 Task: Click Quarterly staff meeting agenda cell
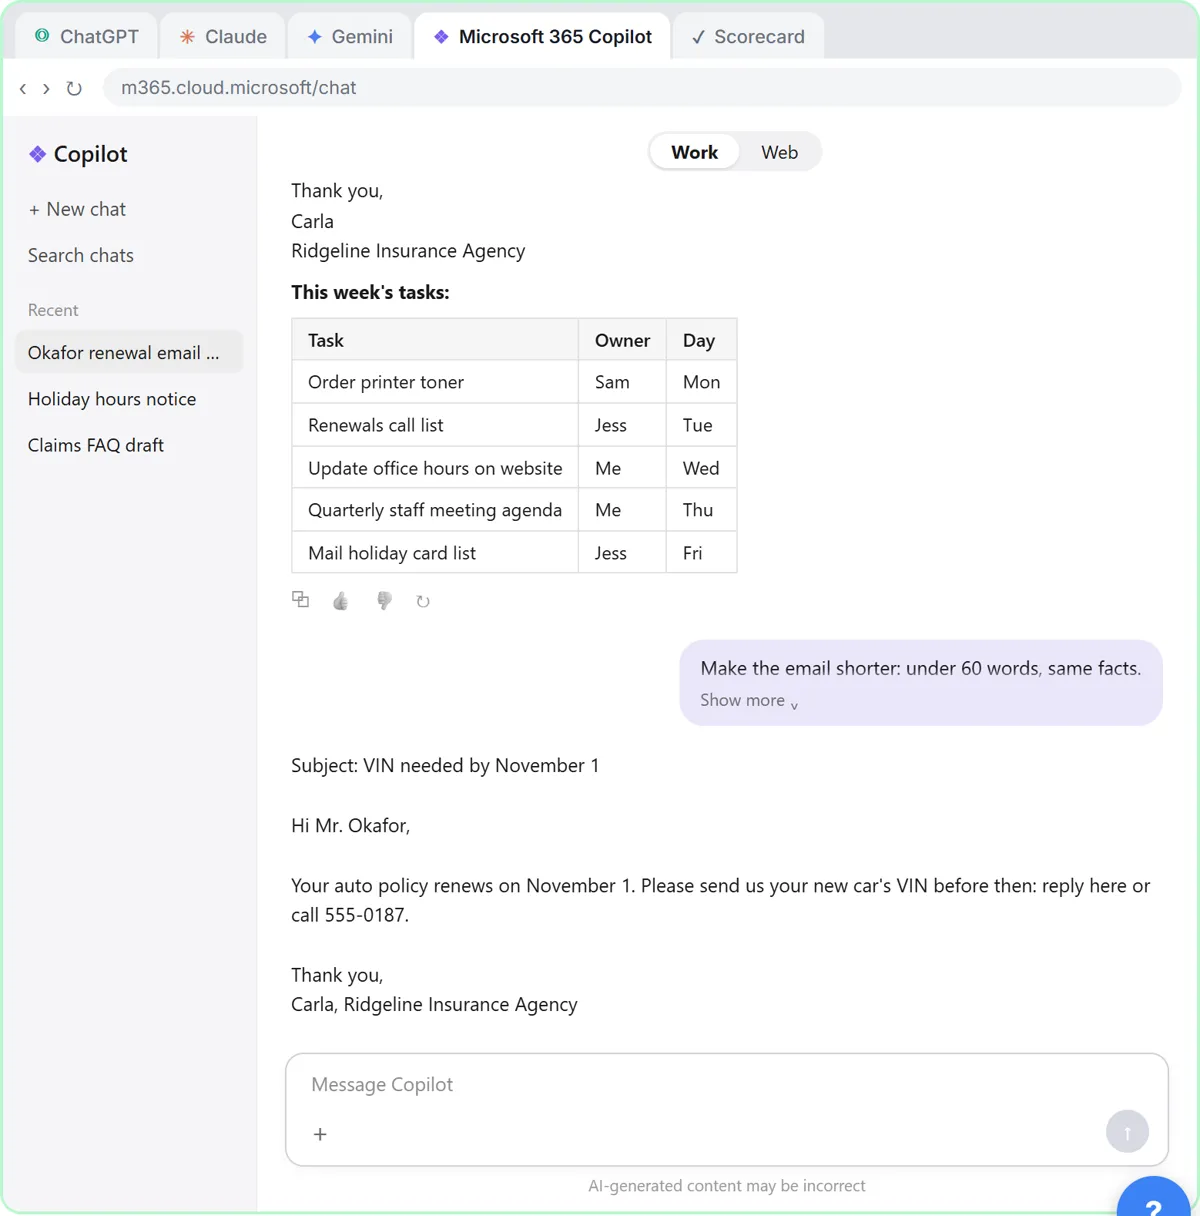point(435,510)
